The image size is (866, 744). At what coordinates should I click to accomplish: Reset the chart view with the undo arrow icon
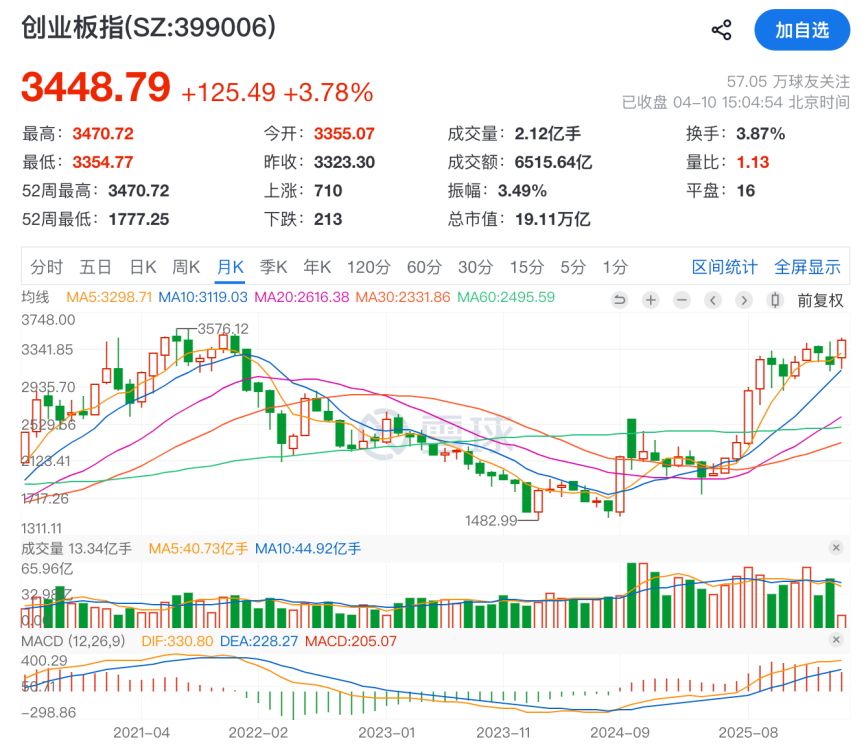(619, 299)
